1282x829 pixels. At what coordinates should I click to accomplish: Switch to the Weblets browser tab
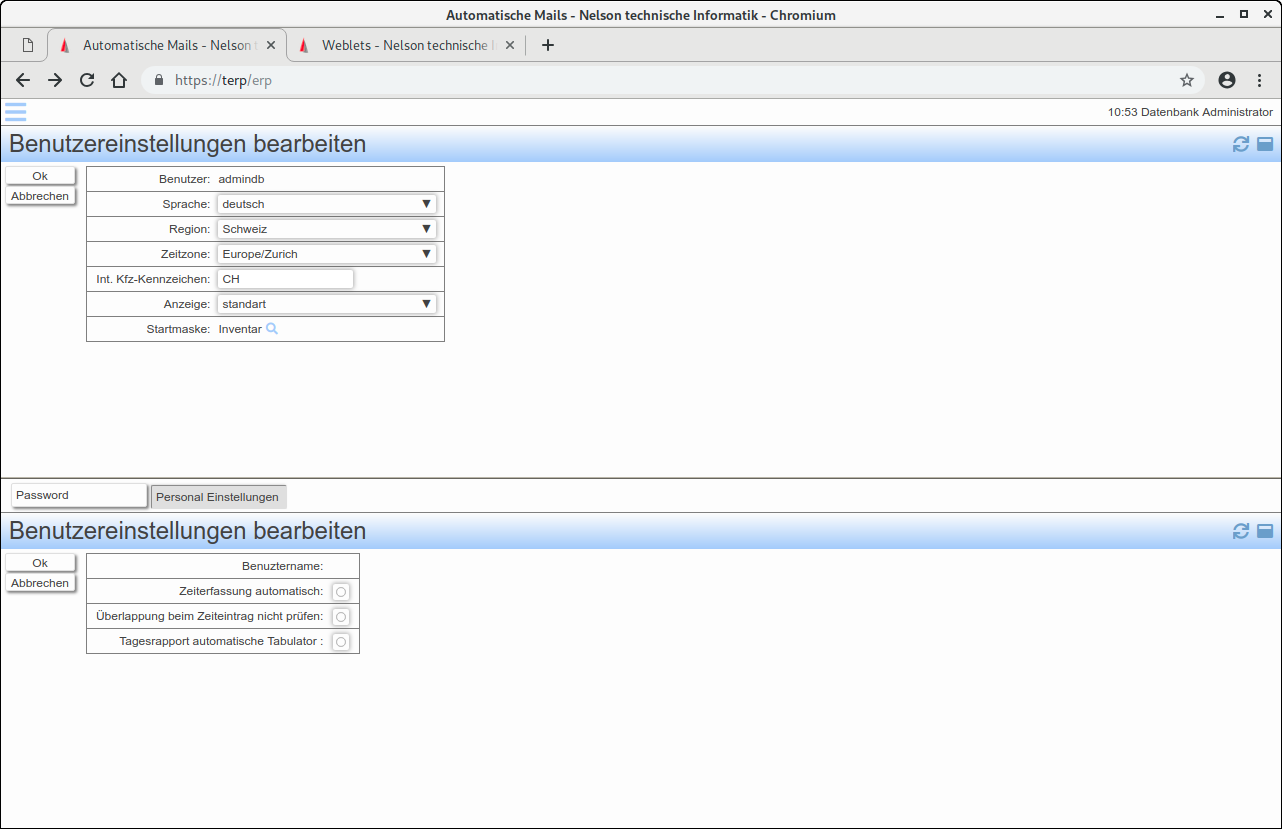click(408, 45)
